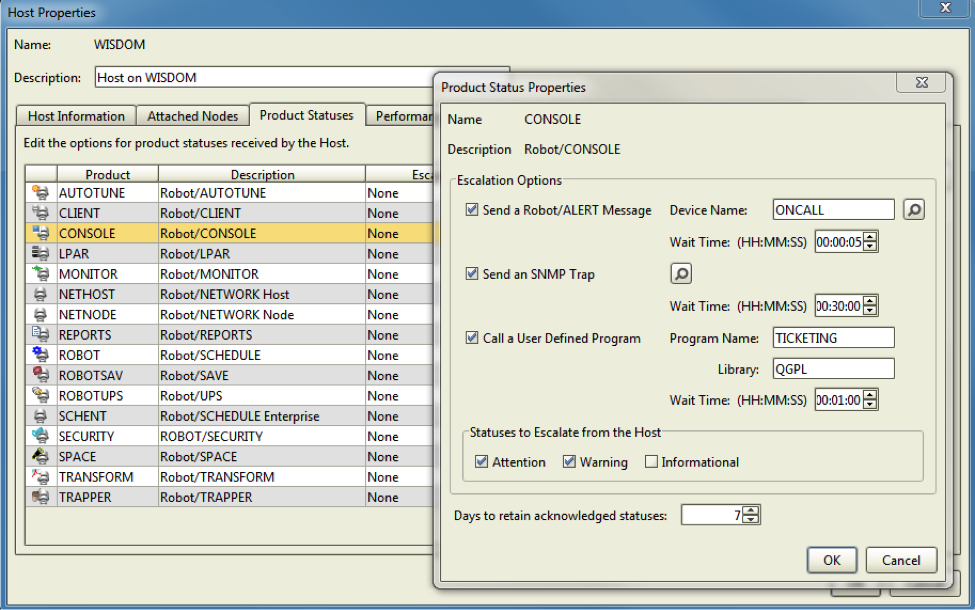The width and height of the screenshot is (975, 610).
Task: Click the AUTOTUNE product row icon
Action: point(40,193)
